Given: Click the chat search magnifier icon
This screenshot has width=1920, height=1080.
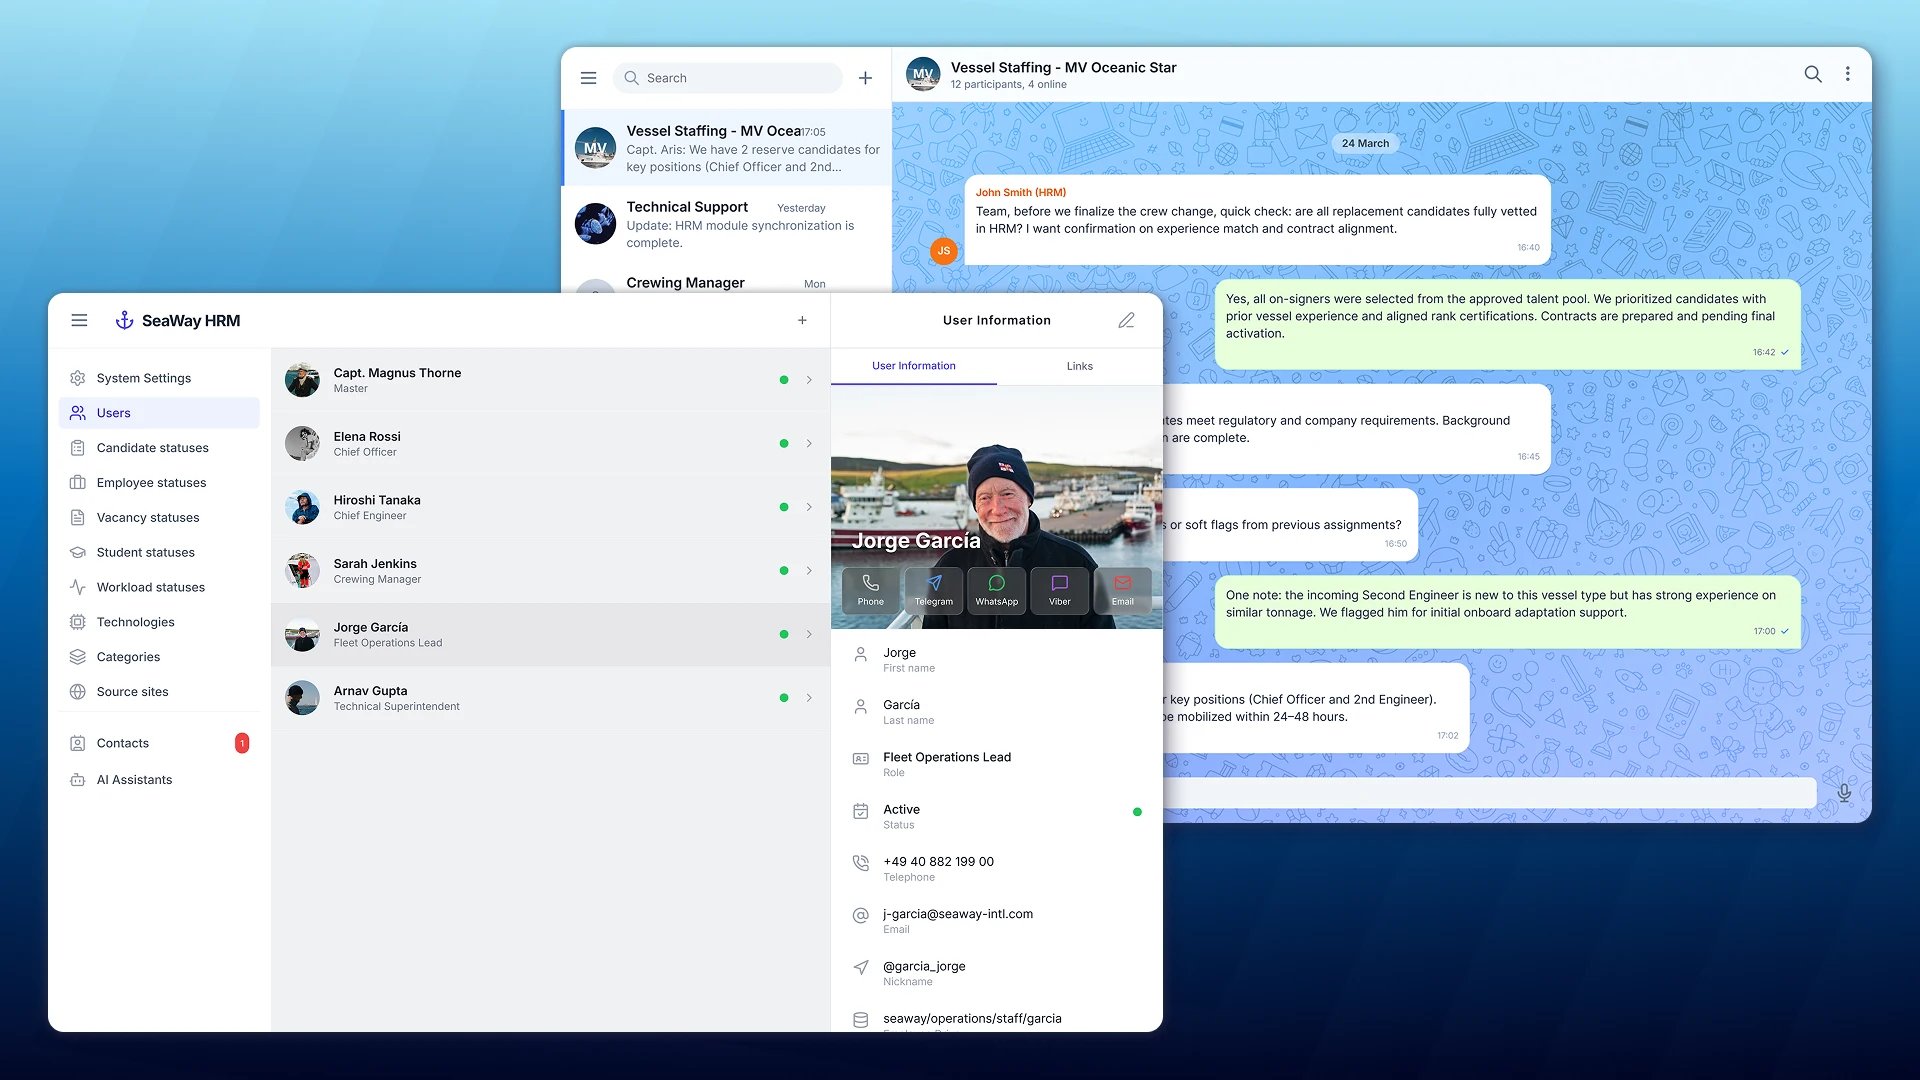Looking at the screenshot, I should [x=1812, y=74].
